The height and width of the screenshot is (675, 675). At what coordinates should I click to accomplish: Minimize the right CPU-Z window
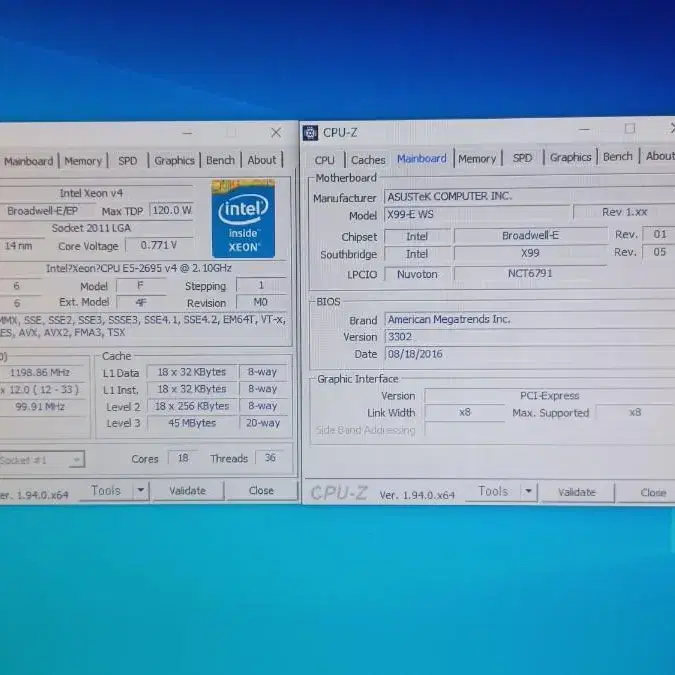click(585, 129)
